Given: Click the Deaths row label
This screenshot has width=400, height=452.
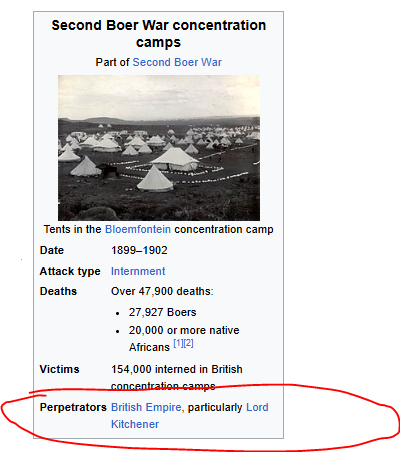Looking at the screenshot, I should pos(58,291).
